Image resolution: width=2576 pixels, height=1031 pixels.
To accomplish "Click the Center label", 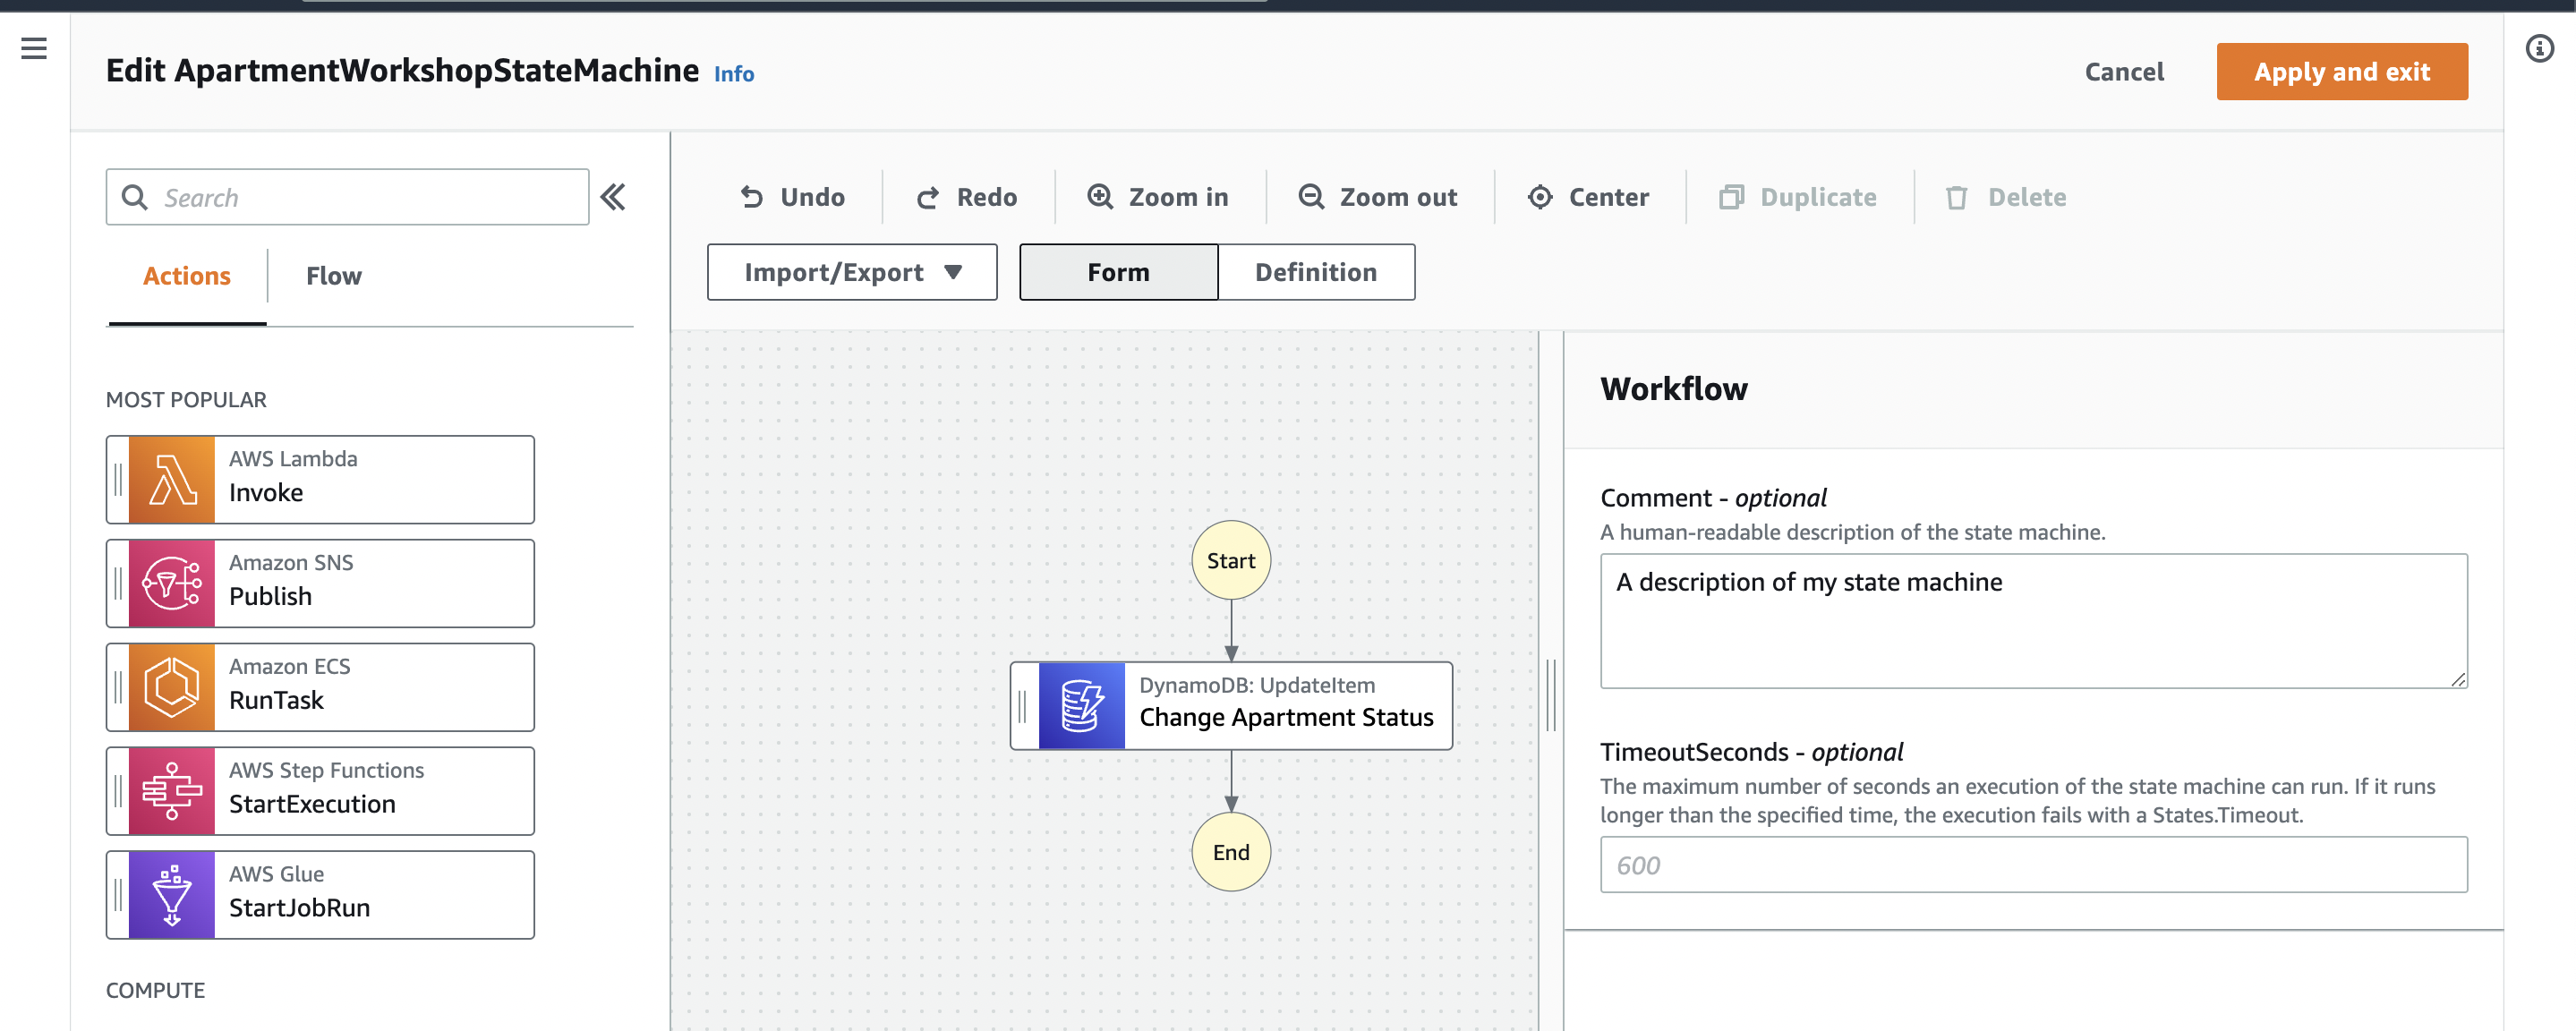I will coord(1609,197).
